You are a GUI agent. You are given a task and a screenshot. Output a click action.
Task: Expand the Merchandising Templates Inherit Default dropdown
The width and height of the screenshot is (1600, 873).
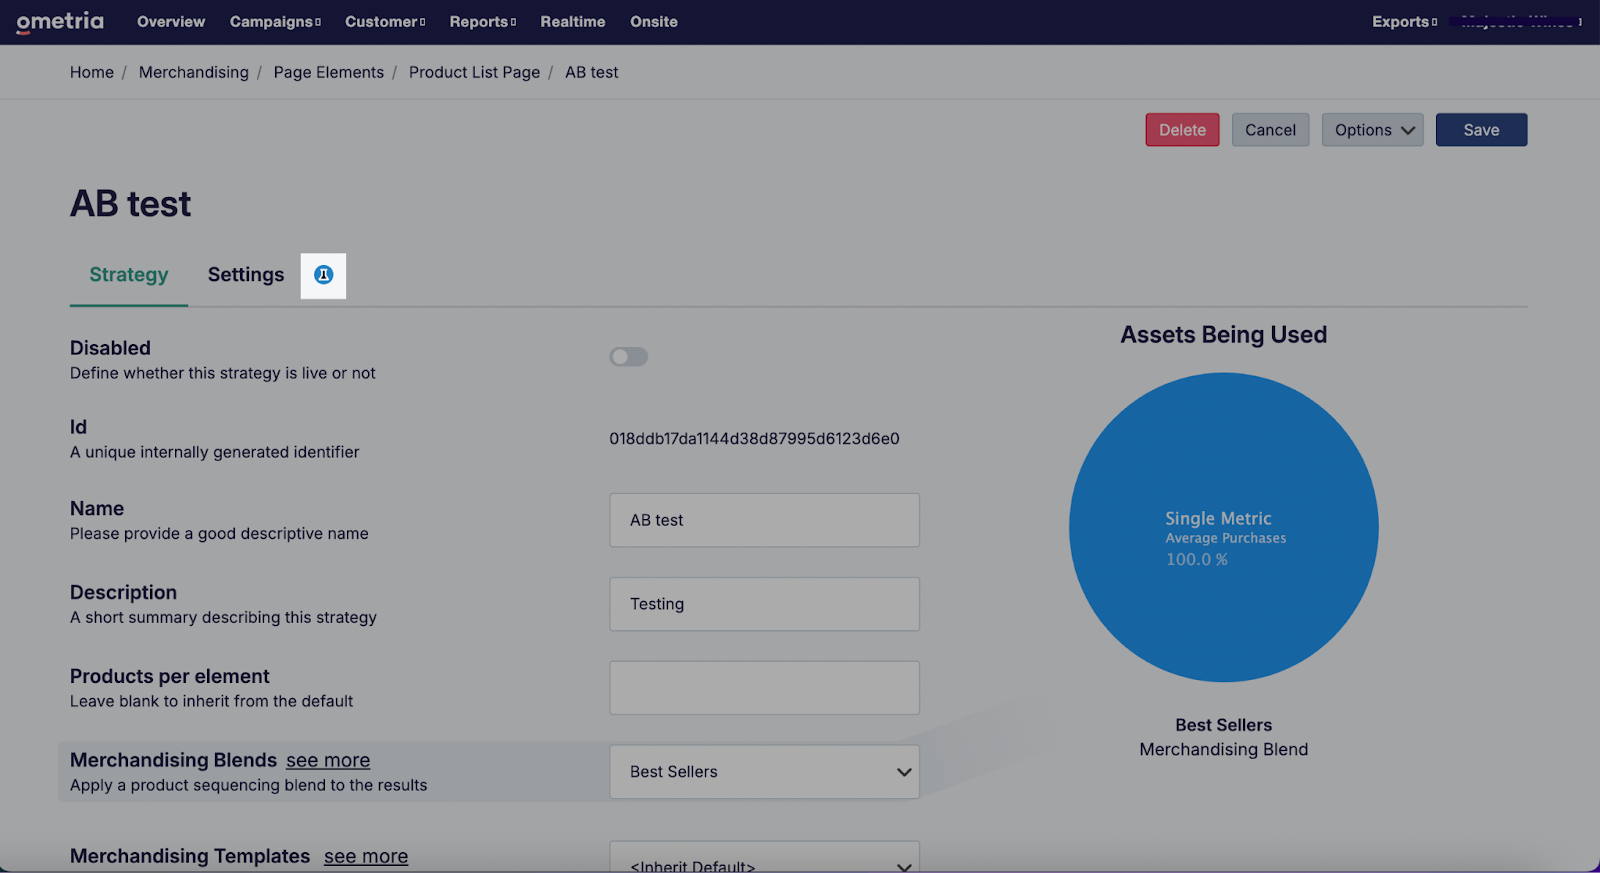point(764,860)
